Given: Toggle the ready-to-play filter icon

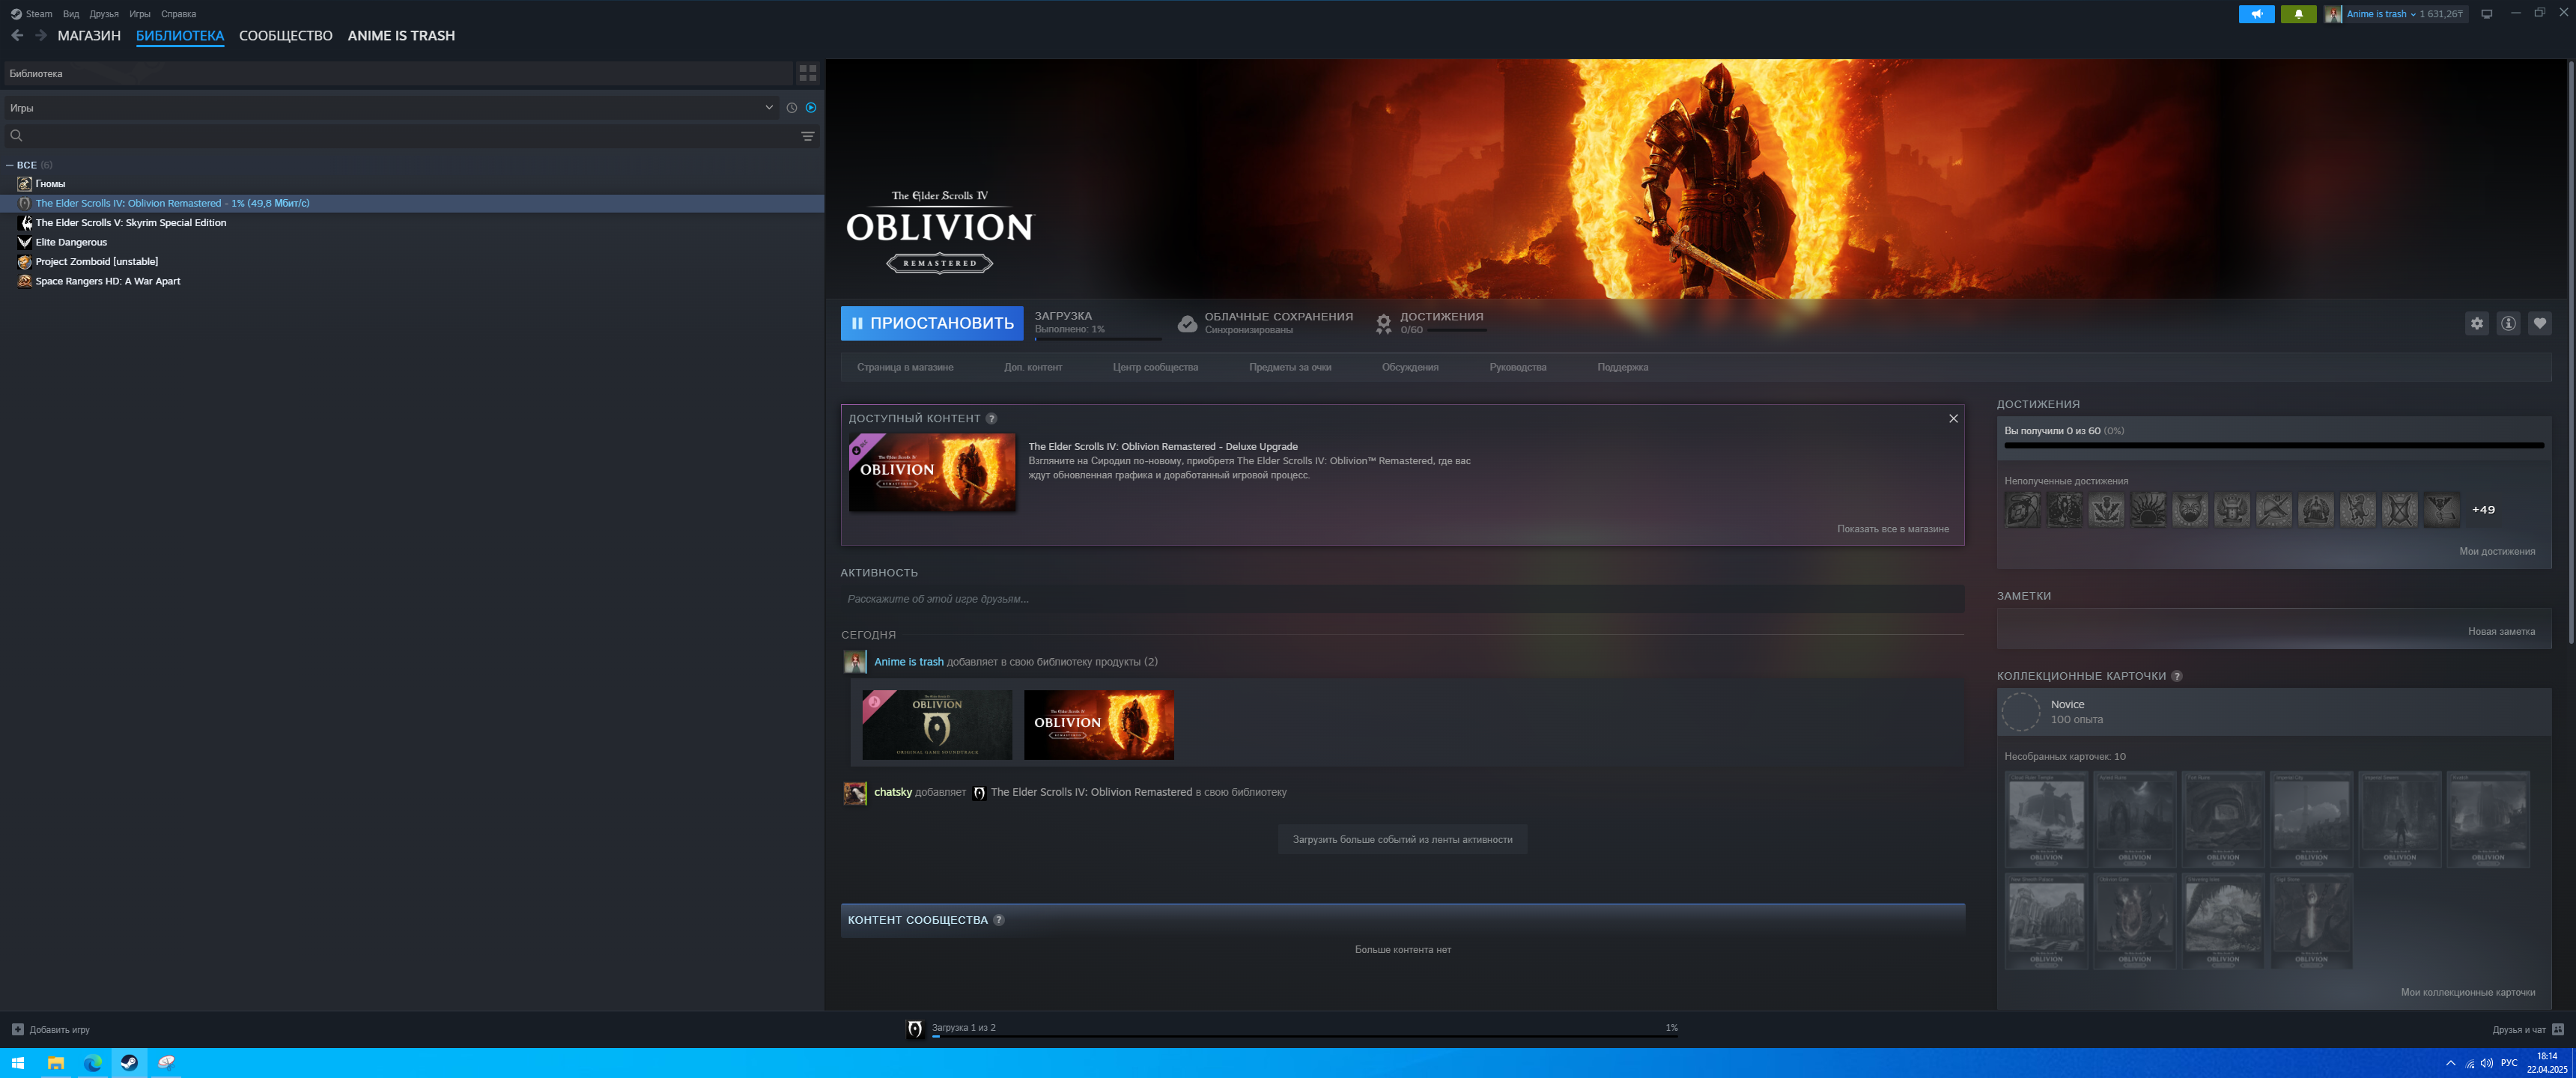Looking at the screenshot, I should 811,108.
